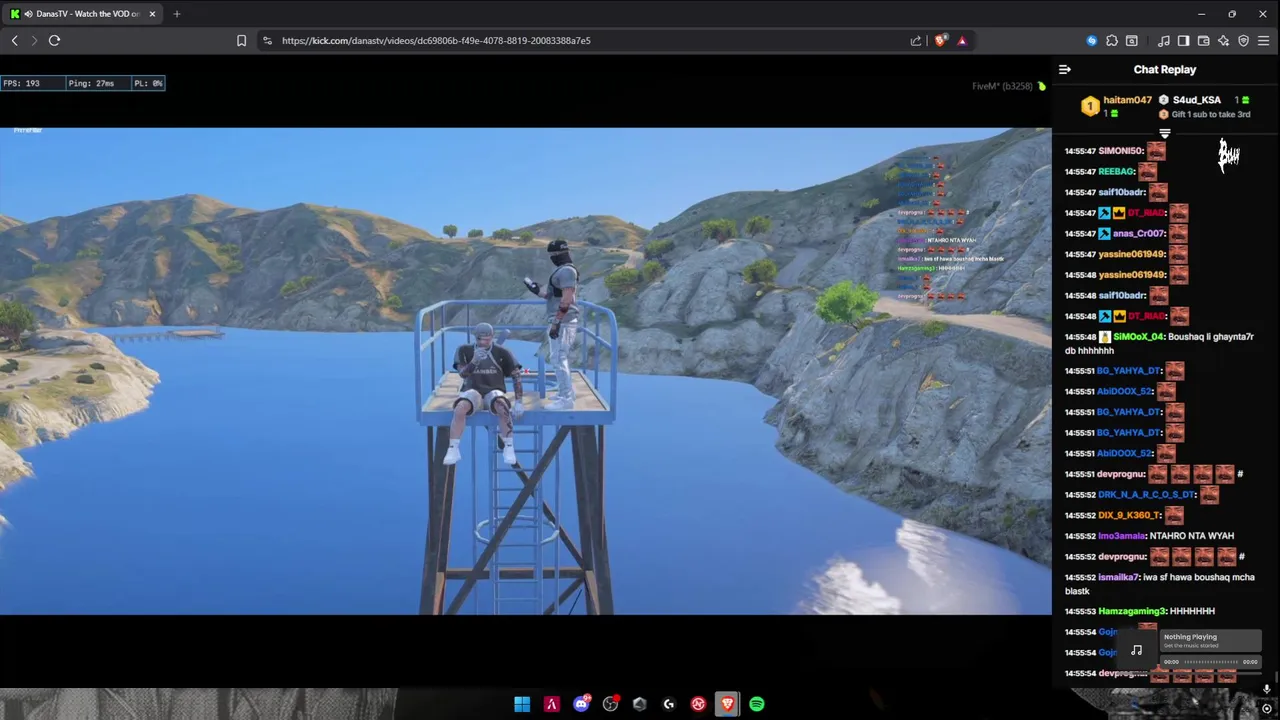Go back using browser back arrow
Viewport: 1280px width, 720px height.
[x=14, y=40]
